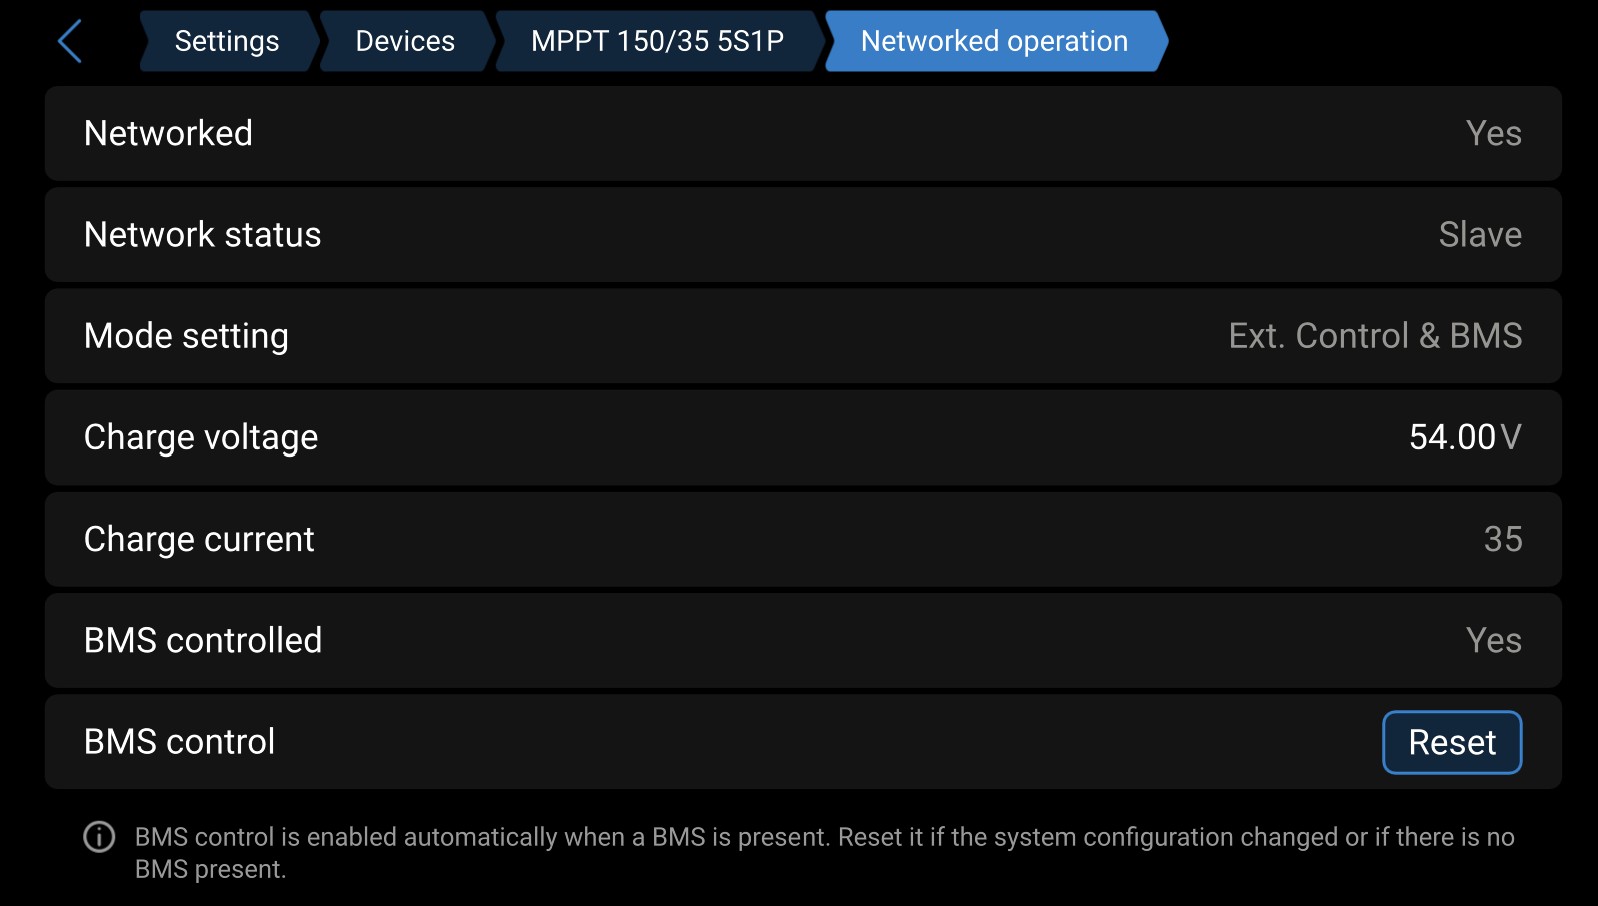Click the Ext. Control & BMS value
This screenshot has width=1598, height=906.
[x=1375, y=336]
